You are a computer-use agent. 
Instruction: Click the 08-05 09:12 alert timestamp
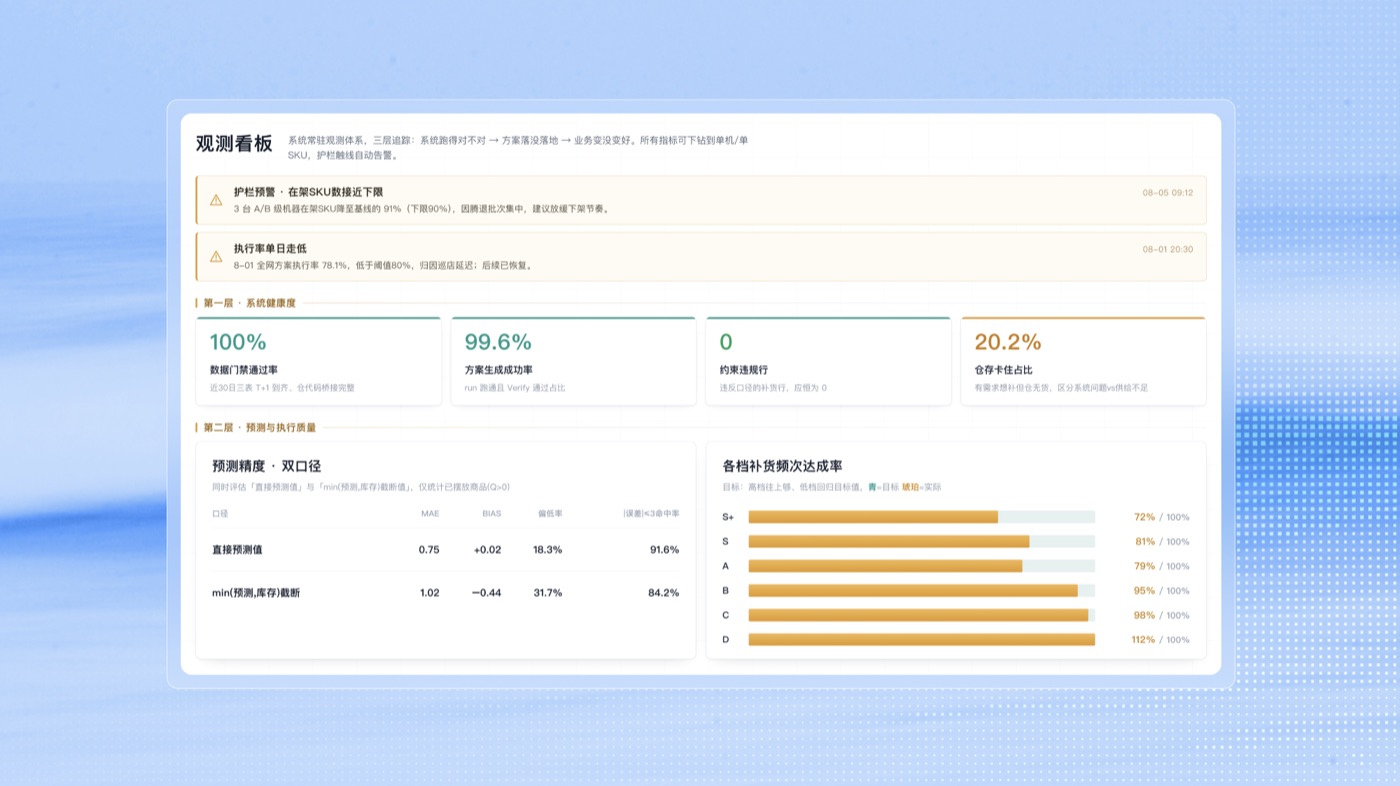(x=1167, y=192)
